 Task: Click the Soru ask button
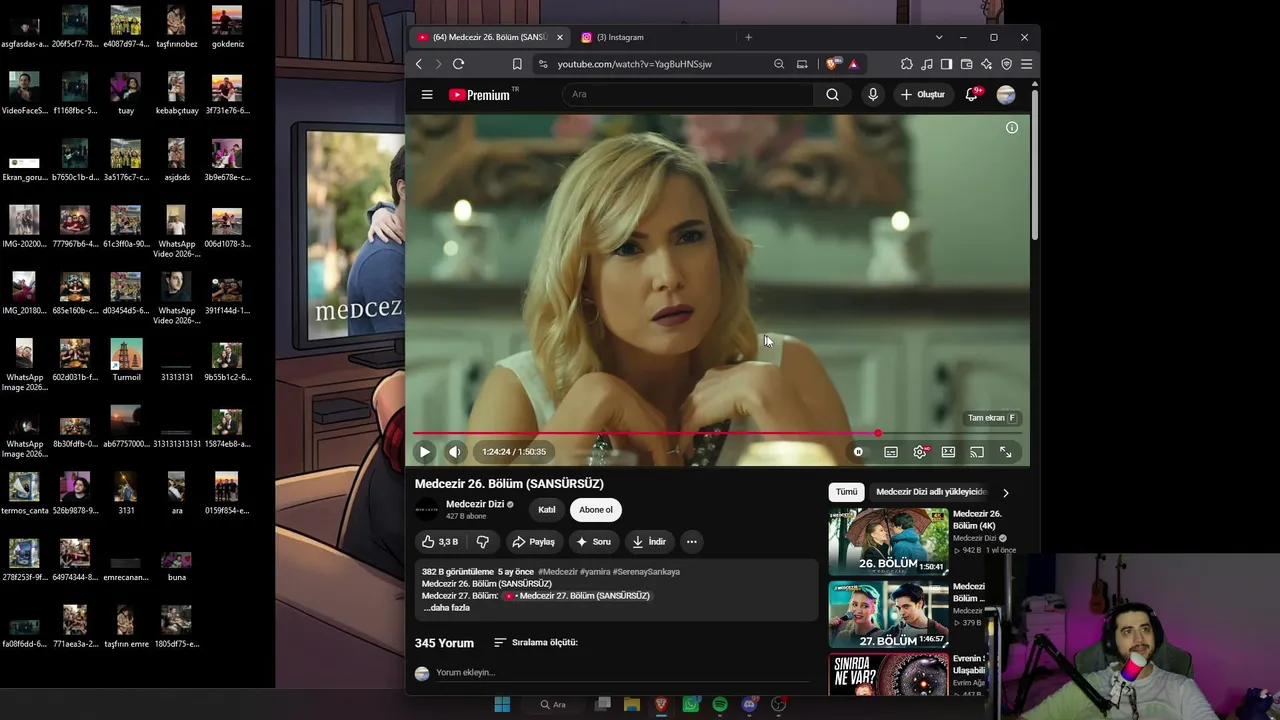pyautogui.click(x=593, y=542)
